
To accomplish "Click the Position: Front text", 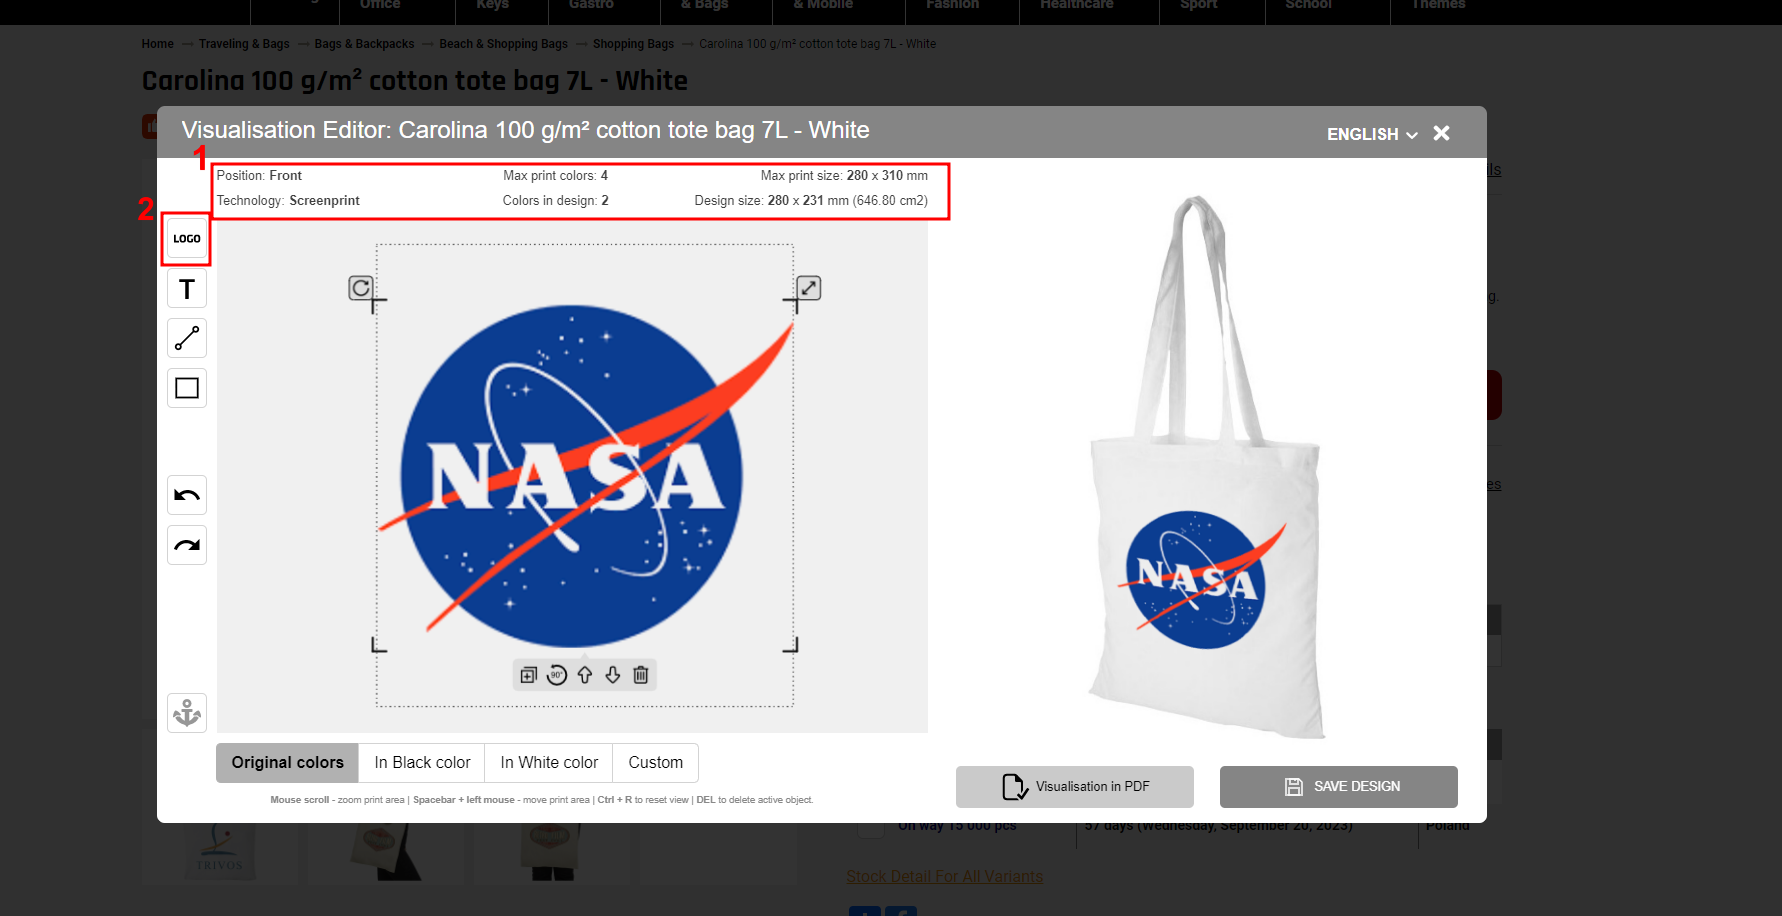I will pyautogui.click(x=259, y=176).
